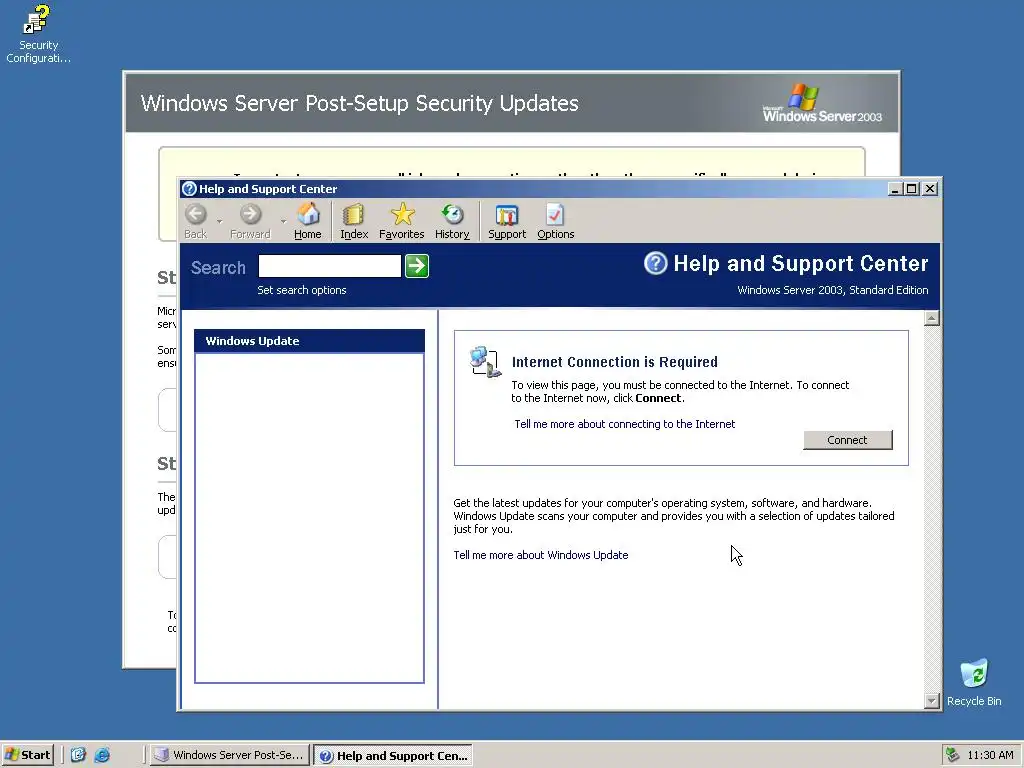Click the scrollbar up arrow
The height and width of the screenshot is (768, 1024).
932,318
